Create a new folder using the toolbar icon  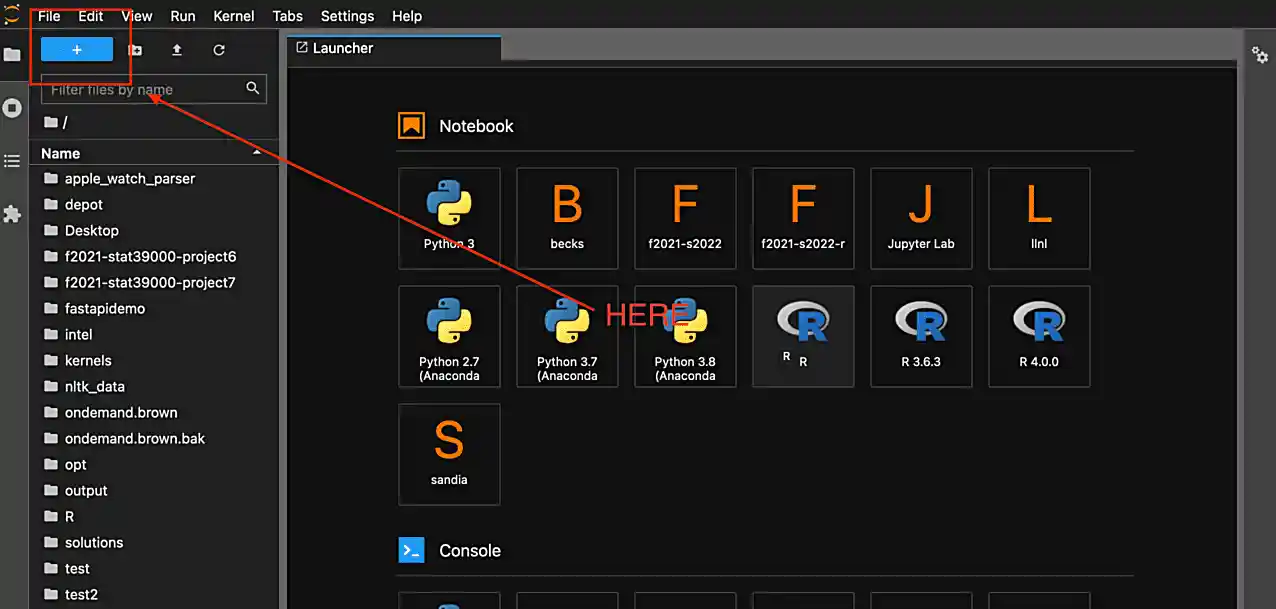(x=134, y=50)
